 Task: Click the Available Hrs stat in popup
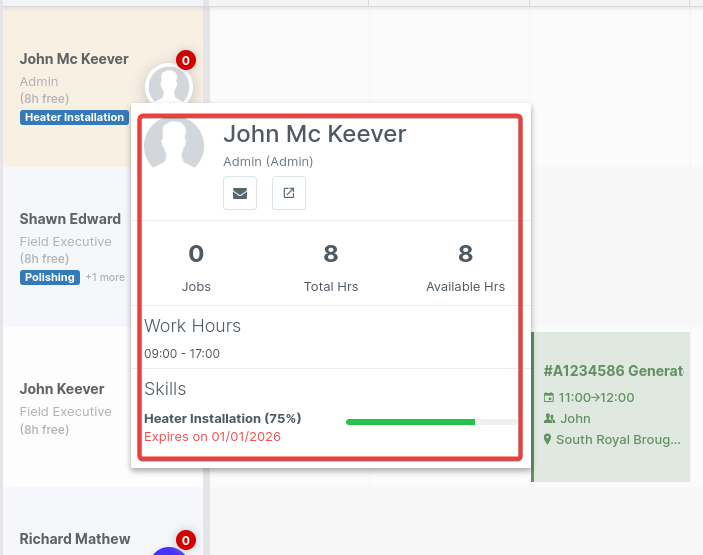[465, 267]
